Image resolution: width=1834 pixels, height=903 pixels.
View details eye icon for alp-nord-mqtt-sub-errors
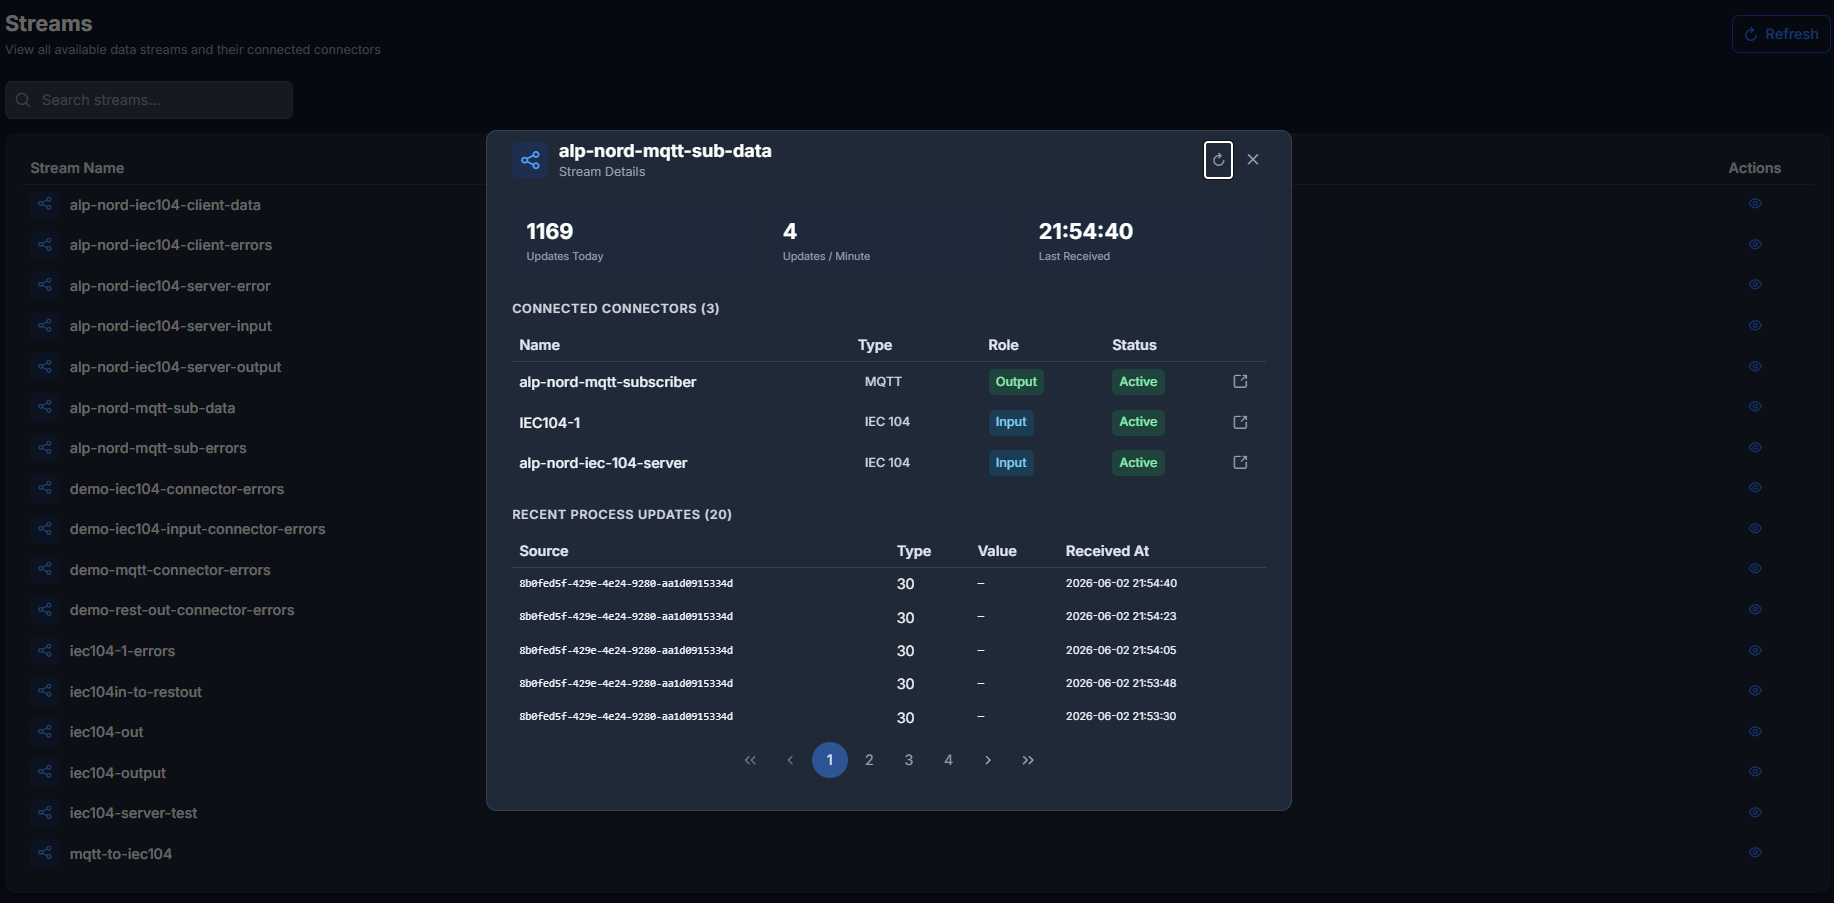[1755, 447]
